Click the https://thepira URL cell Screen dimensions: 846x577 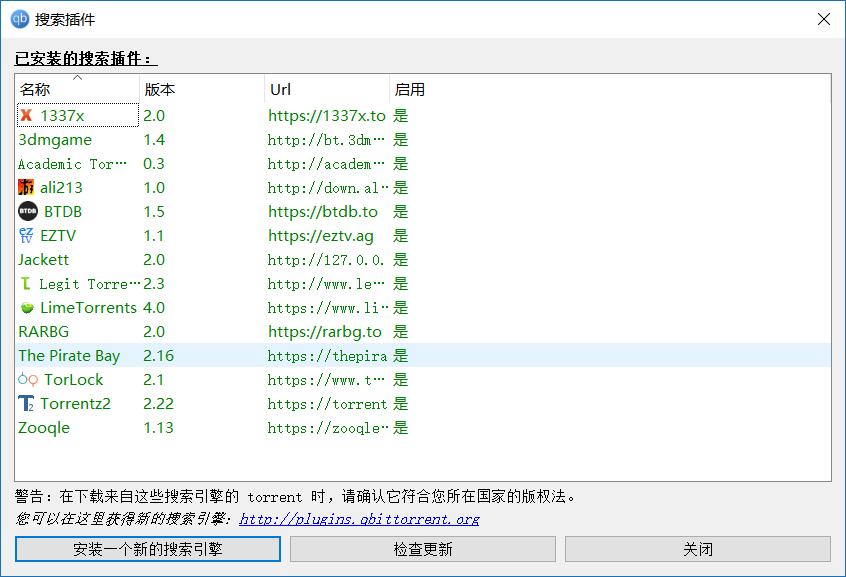[x=327, y=356]
